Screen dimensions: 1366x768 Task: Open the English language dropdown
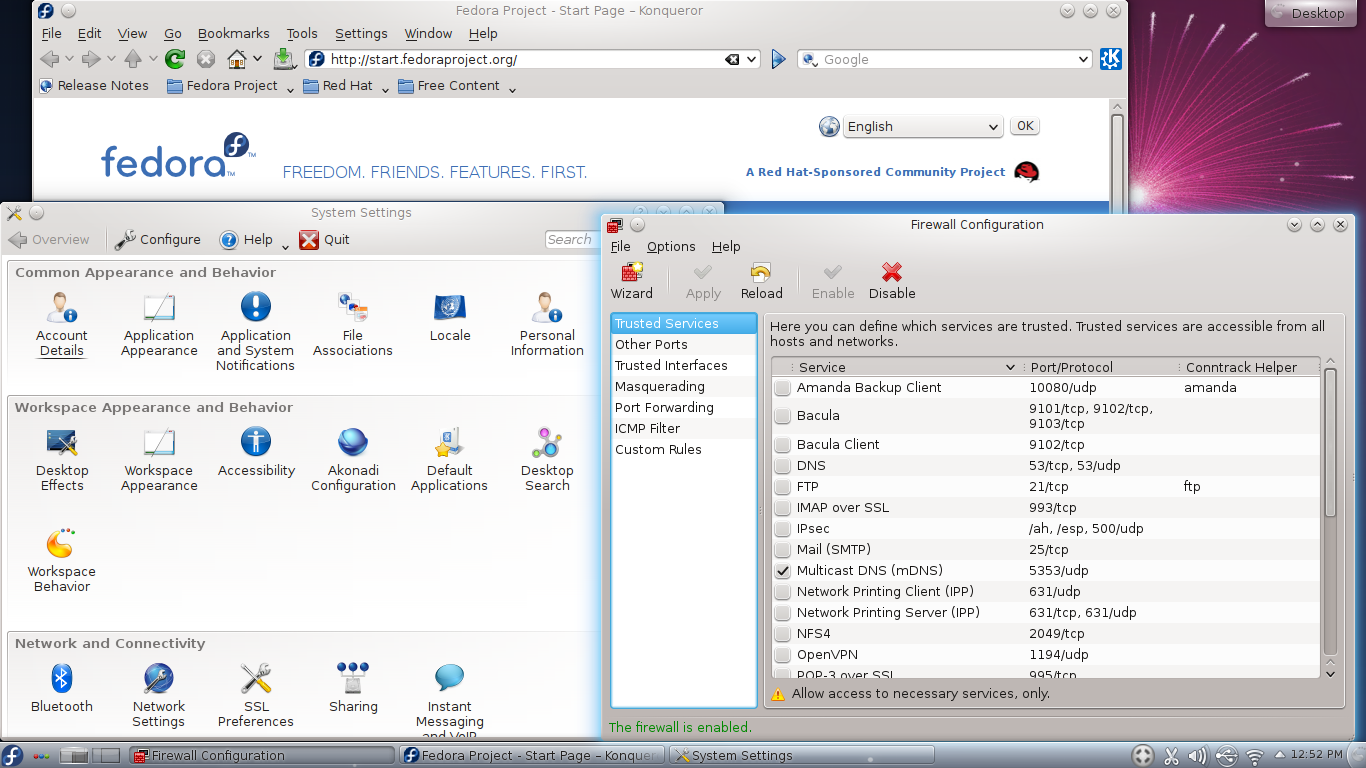point(922,127)
